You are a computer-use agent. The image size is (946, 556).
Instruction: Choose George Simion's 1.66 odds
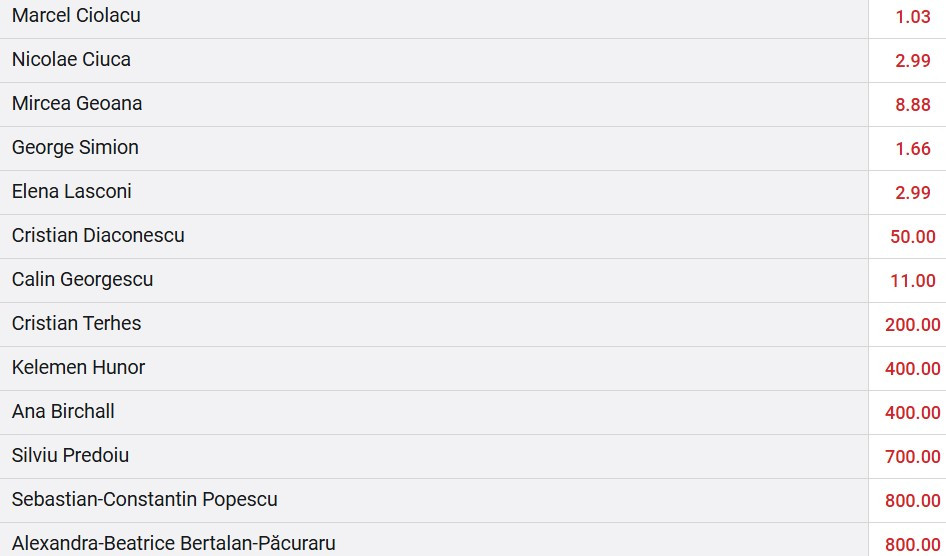pos(912,149)
